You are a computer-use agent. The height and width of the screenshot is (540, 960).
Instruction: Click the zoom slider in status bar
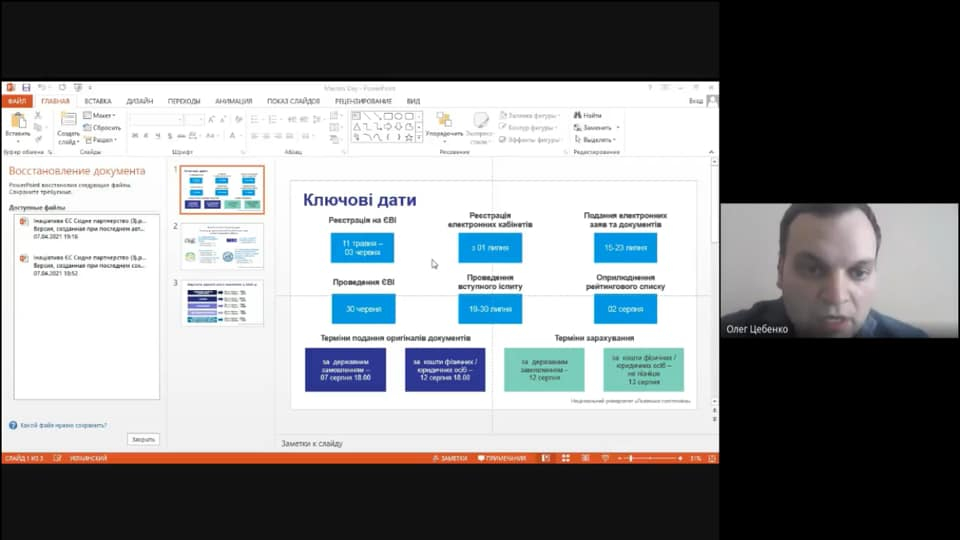[x=650, y=458]
